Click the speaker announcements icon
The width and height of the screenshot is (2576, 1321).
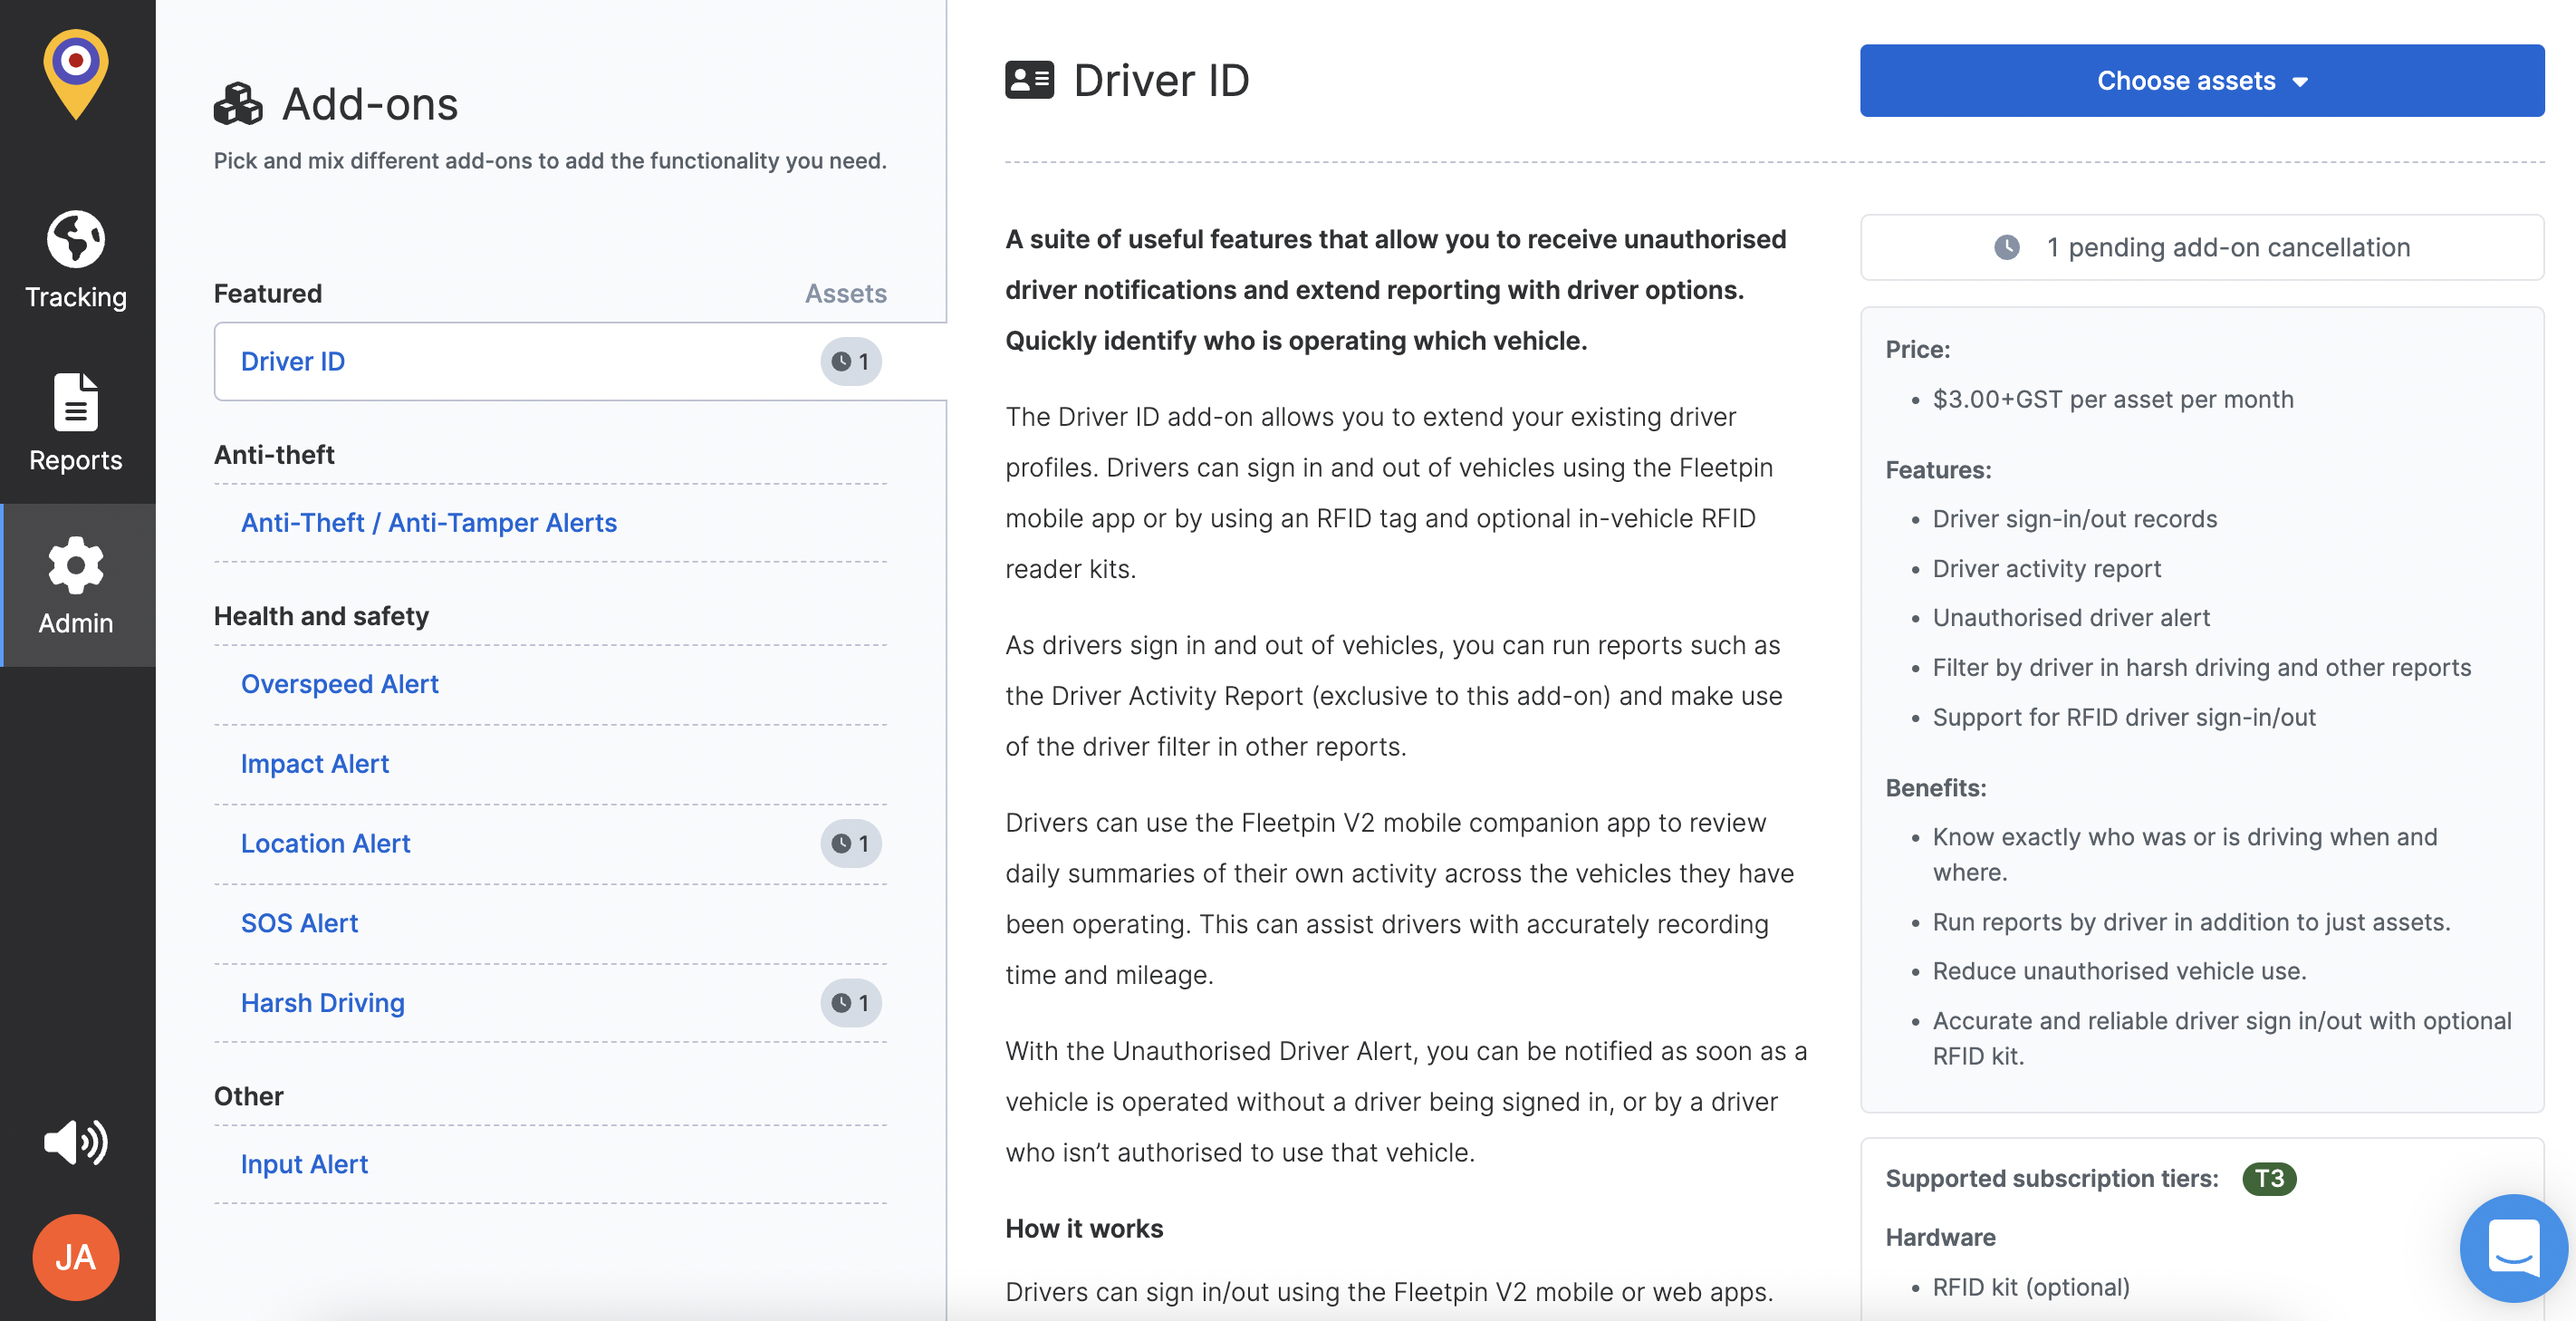coord(76,1142)
